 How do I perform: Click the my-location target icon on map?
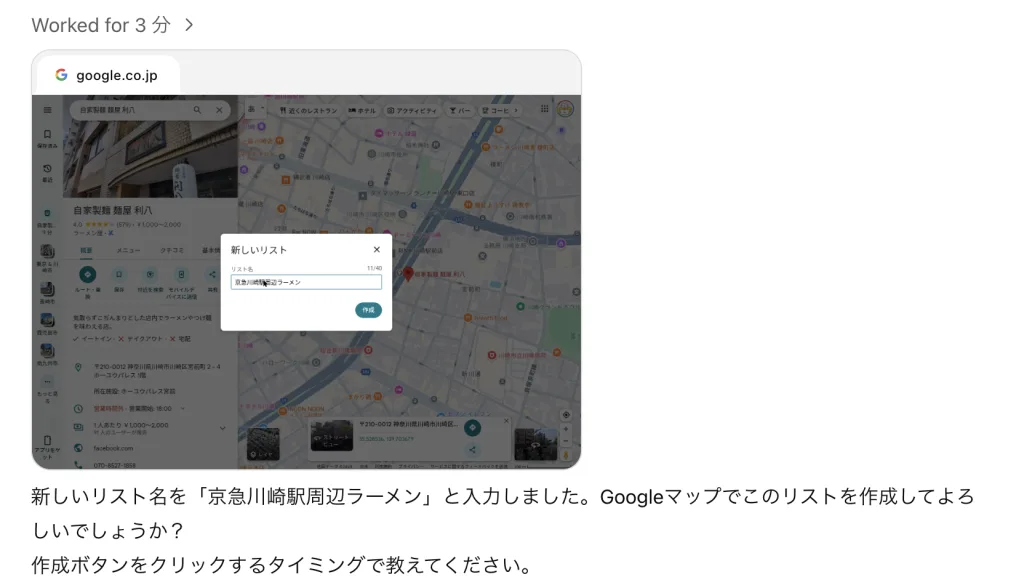pyautogui.click(x=566, y=415)
